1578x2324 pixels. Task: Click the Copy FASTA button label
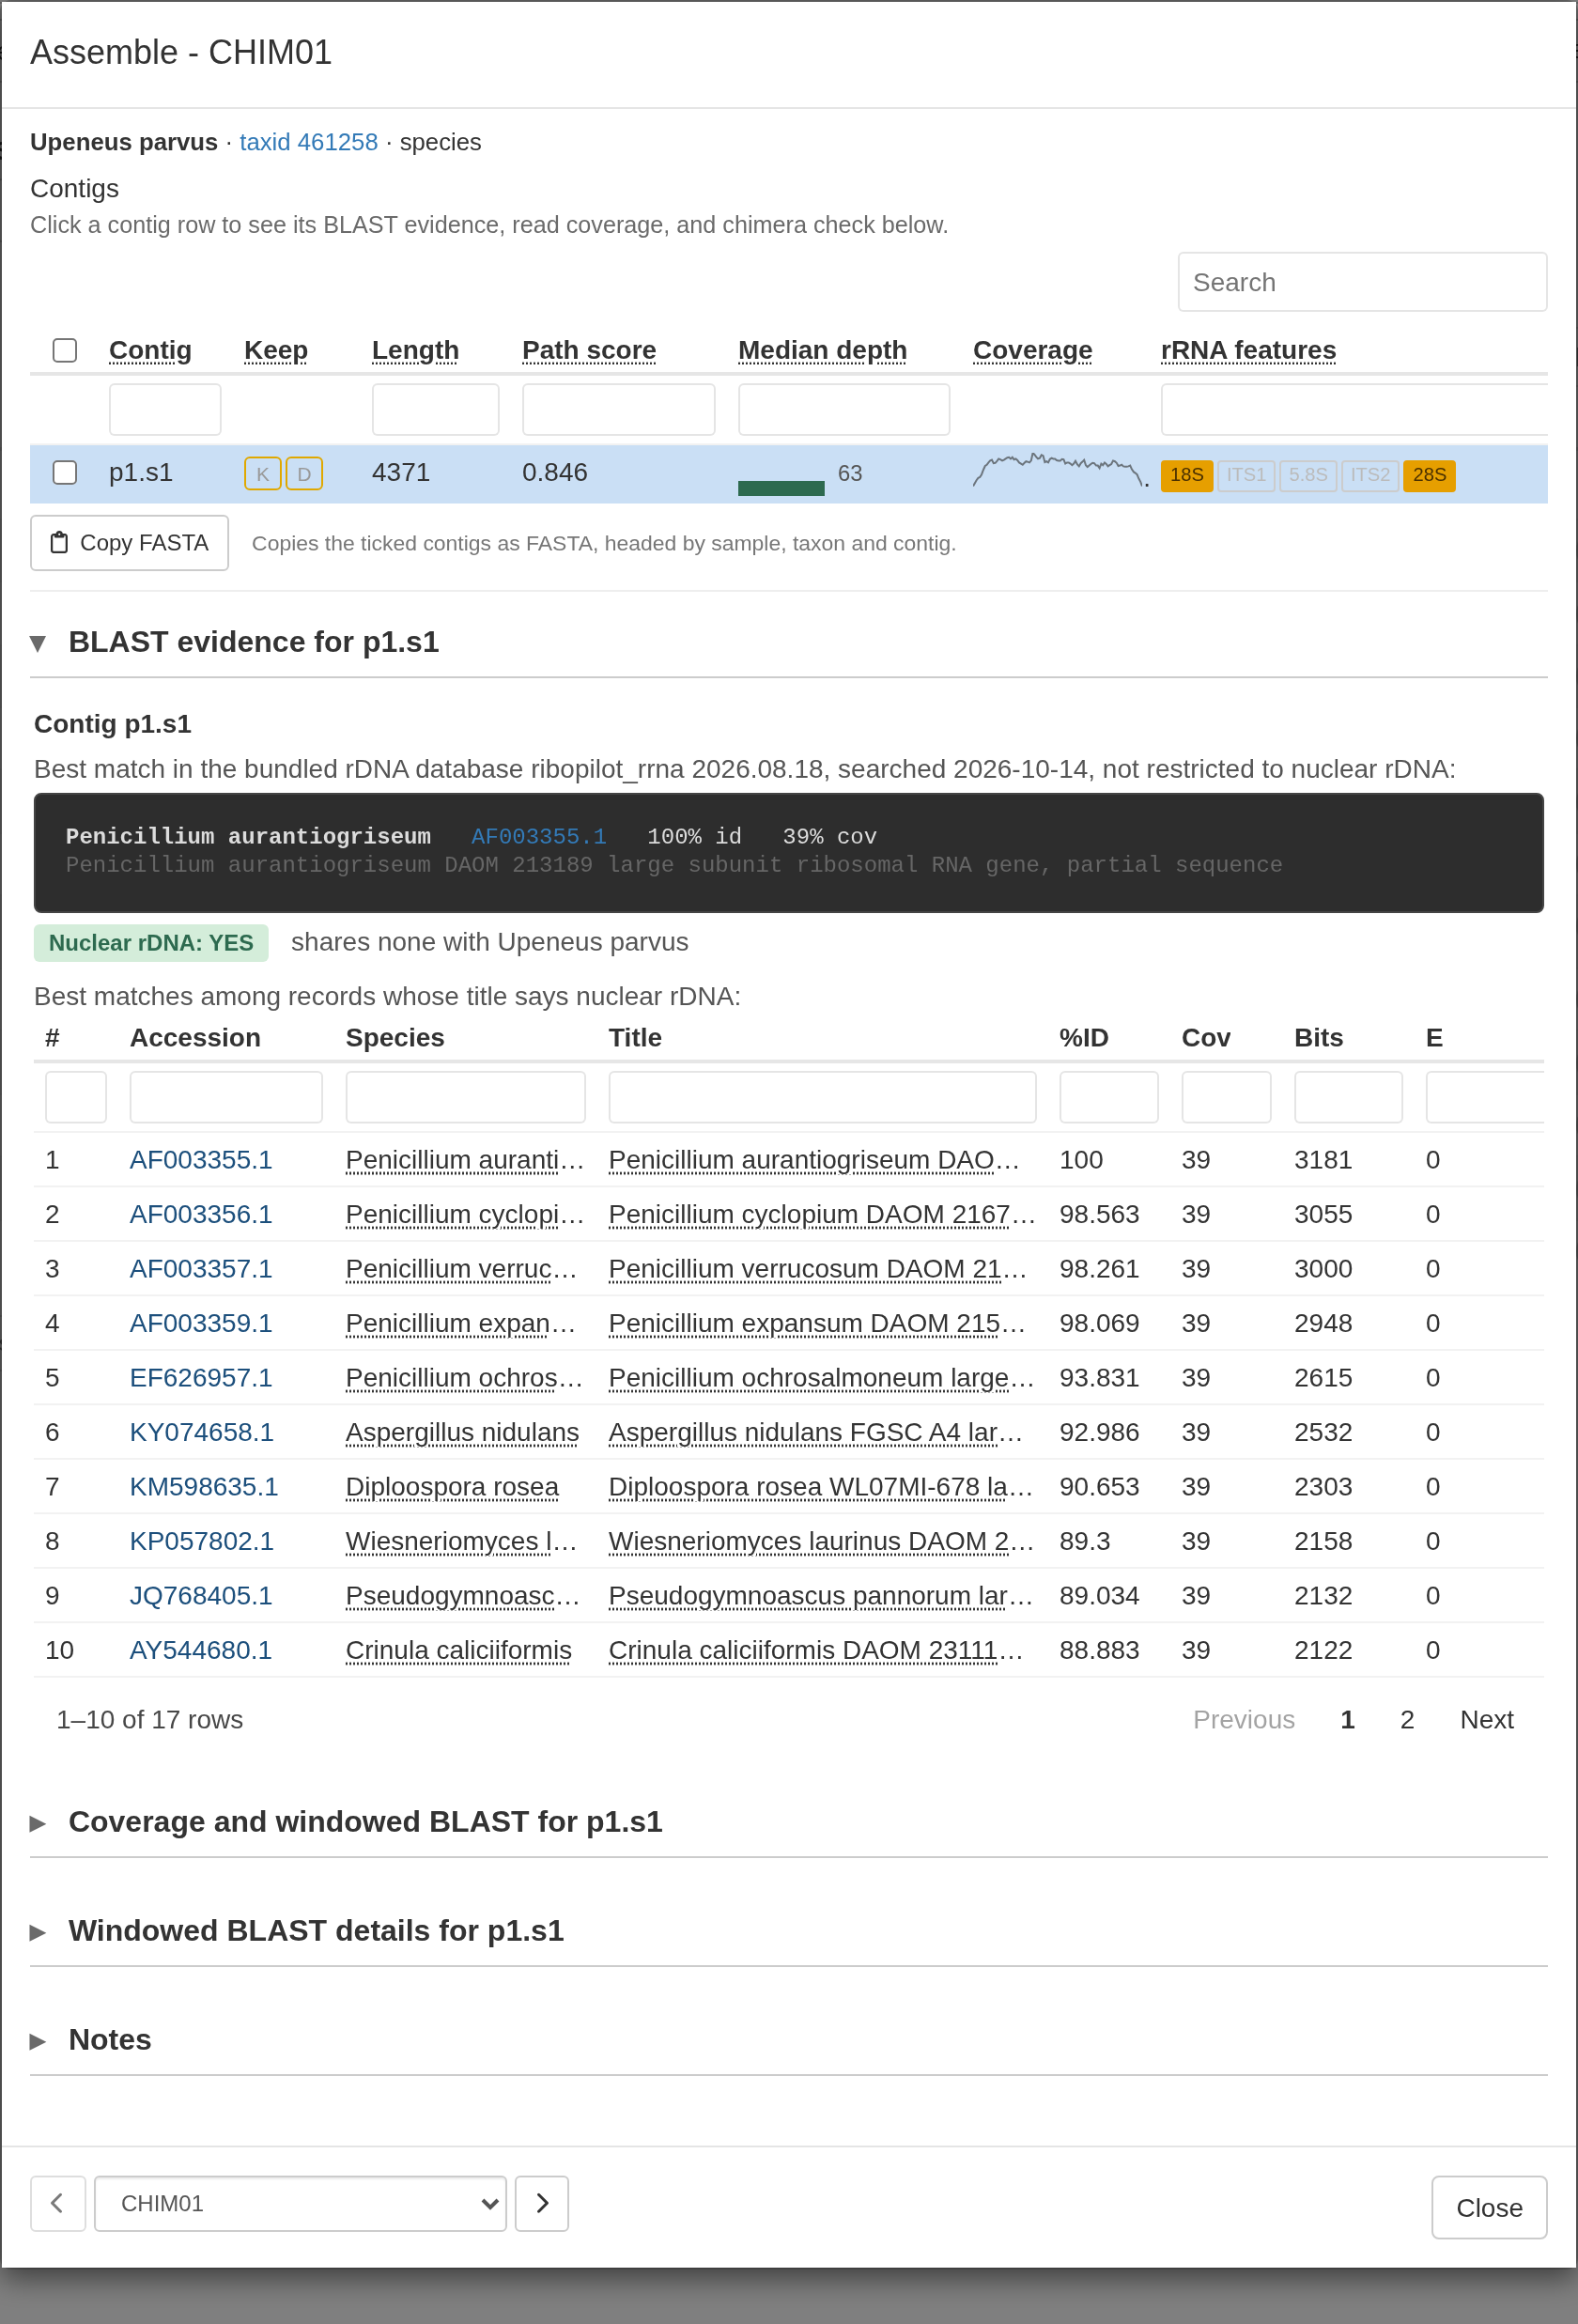click(144, 542)
